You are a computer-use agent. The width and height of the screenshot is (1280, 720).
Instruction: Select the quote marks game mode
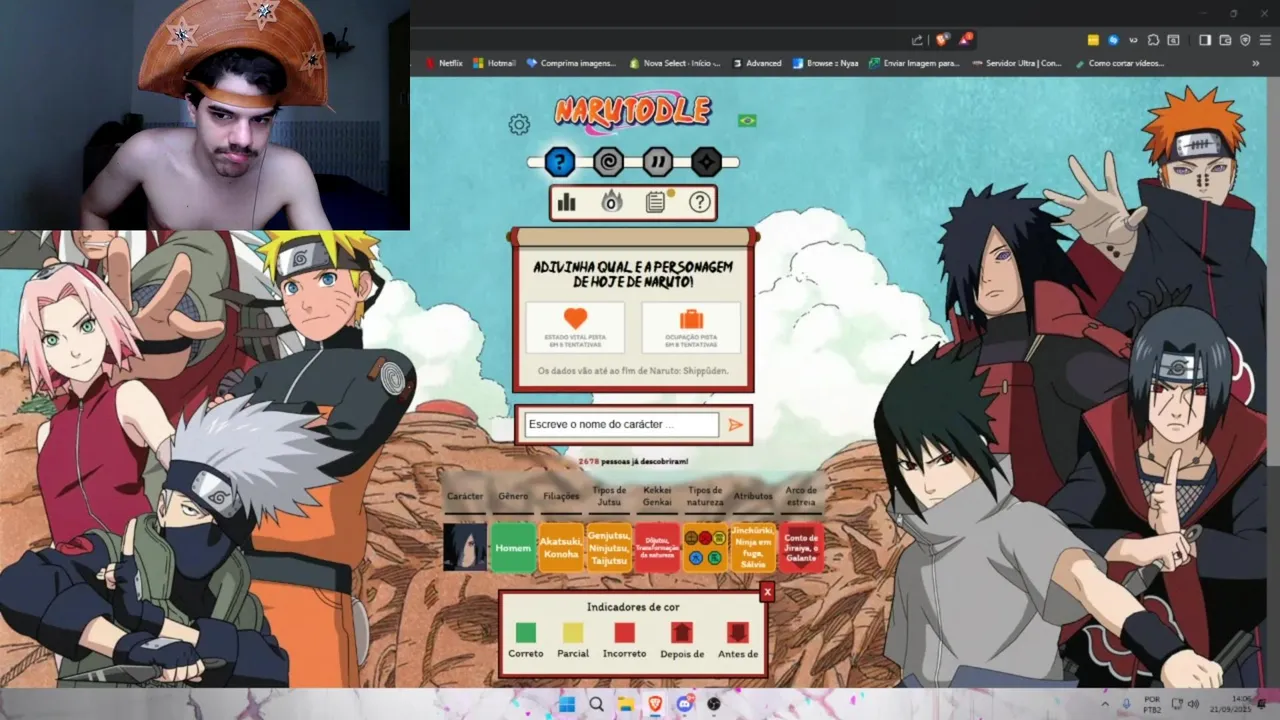pyautogui.click(x=657, y=162)
